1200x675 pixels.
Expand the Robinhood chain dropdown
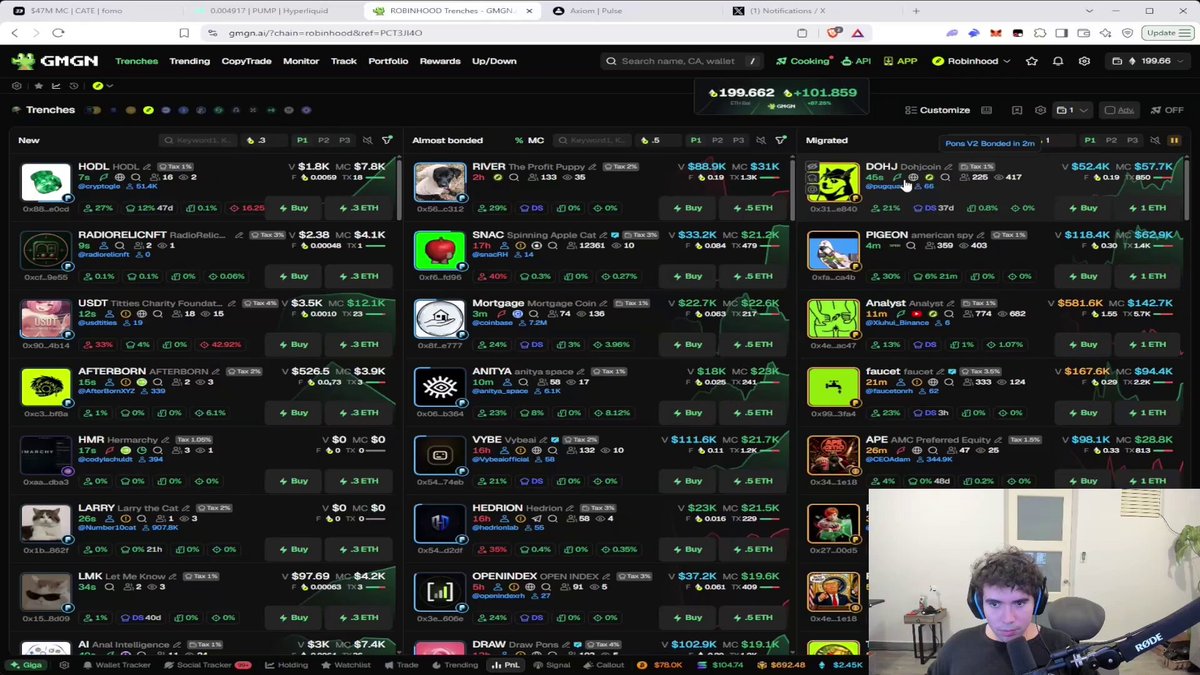pyautogui.click(x=970, y=61)
